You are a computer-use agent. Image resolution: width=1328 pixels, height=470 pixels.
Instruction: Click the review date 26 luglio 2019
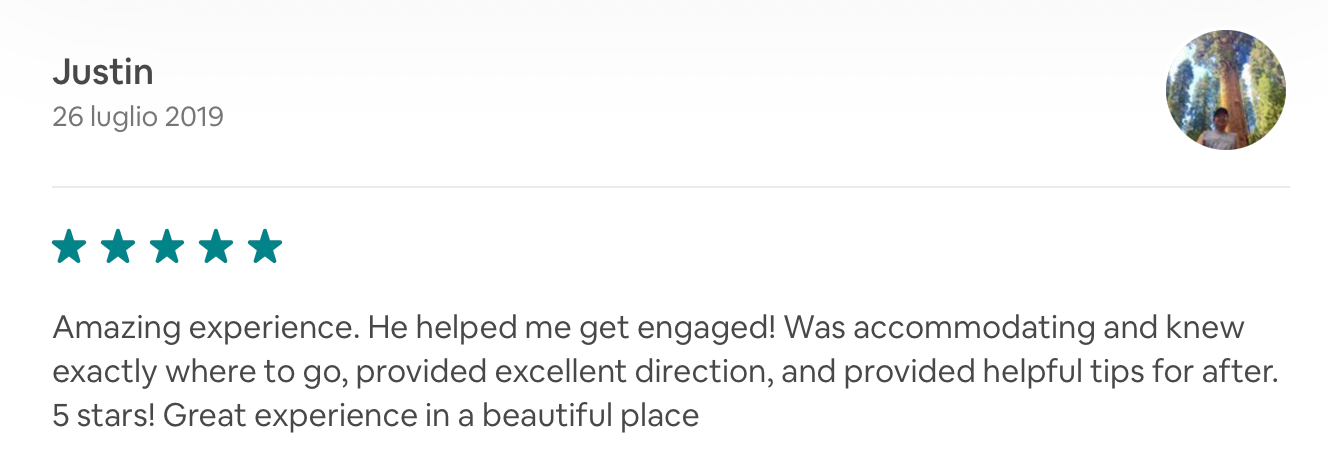tap(138, 117)
